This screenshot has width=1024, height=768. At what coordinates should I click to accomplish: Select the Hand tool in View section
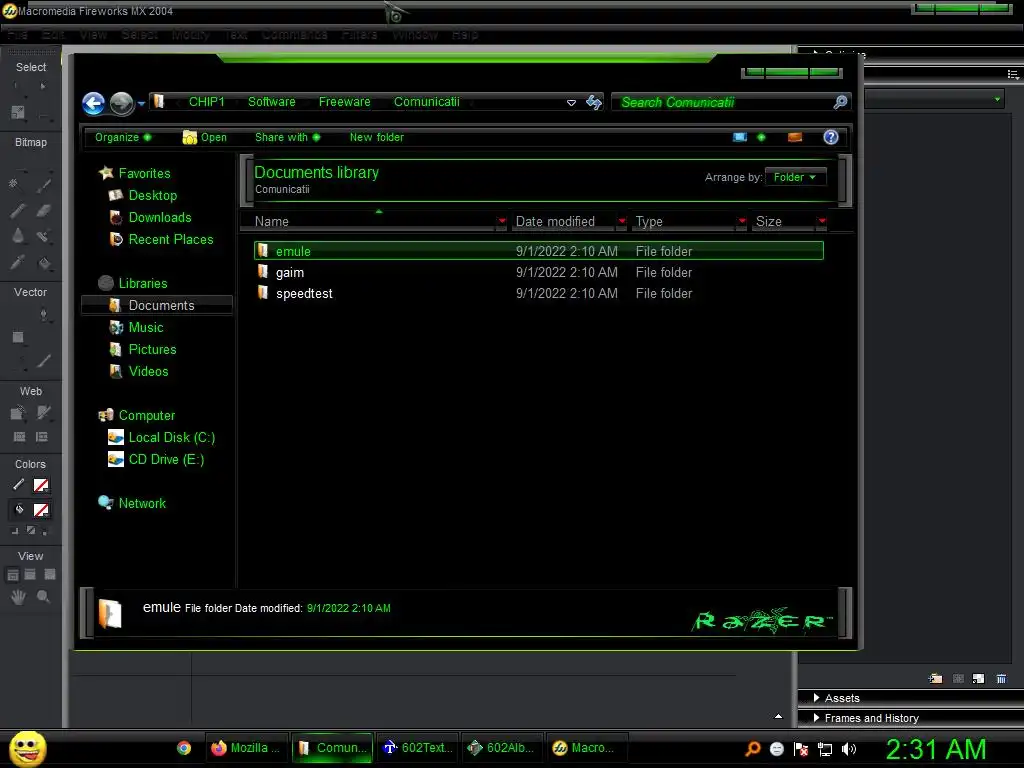pos(18,596)
